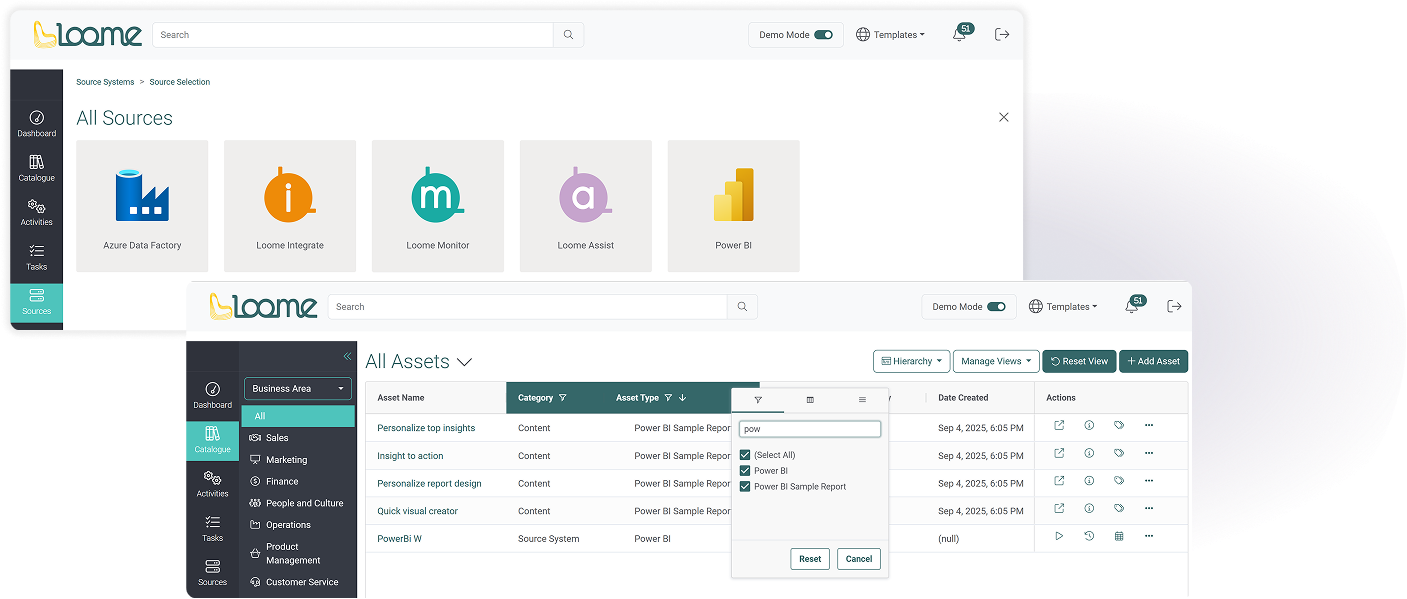Screen dimensions: 1407x599
Task: Click the Add Asset button
Action: coord(1153,361)
